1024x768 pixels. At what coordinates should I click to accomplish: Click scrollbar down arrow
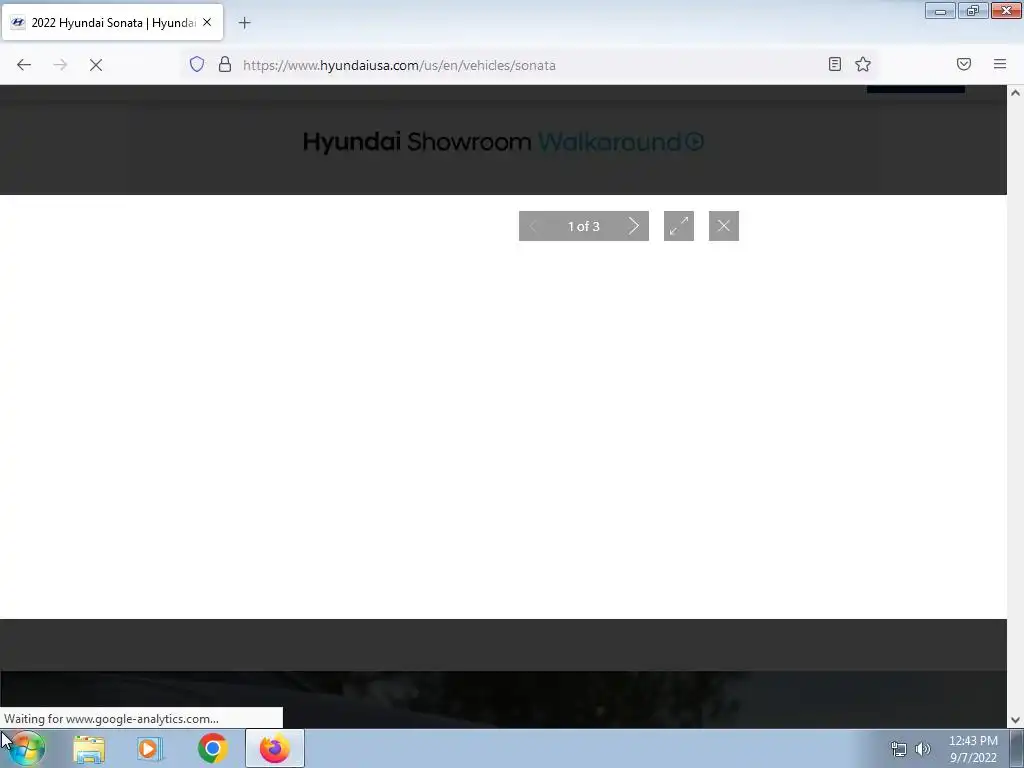(x=1015, y=720)
